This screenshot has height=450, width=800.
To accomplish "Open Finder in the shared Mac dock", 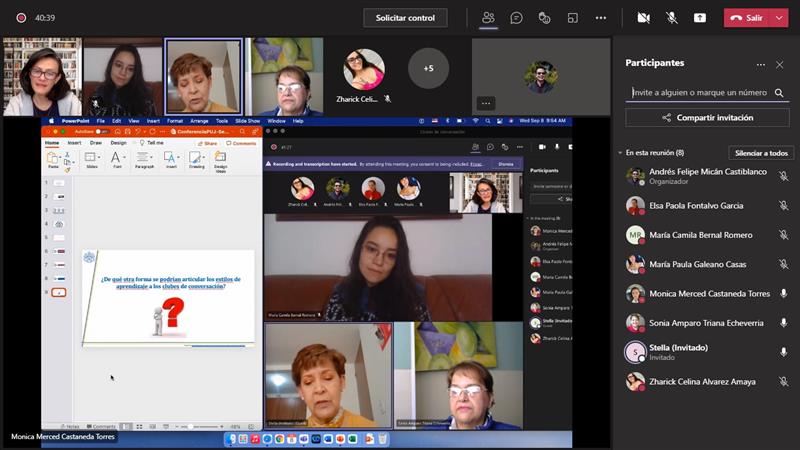I will [x=232, y=439].
